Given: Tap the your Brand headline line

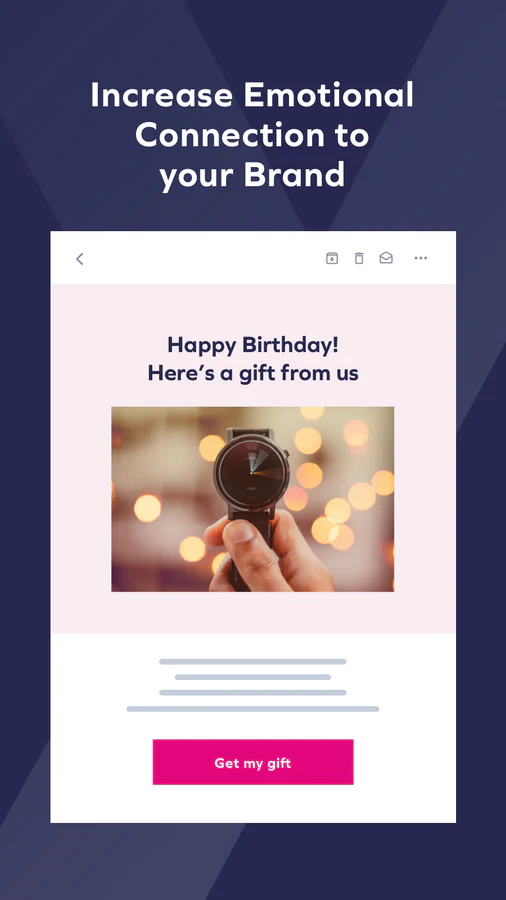Looking at the screenshot, I should pyautogui.click(x=252, y=175).
